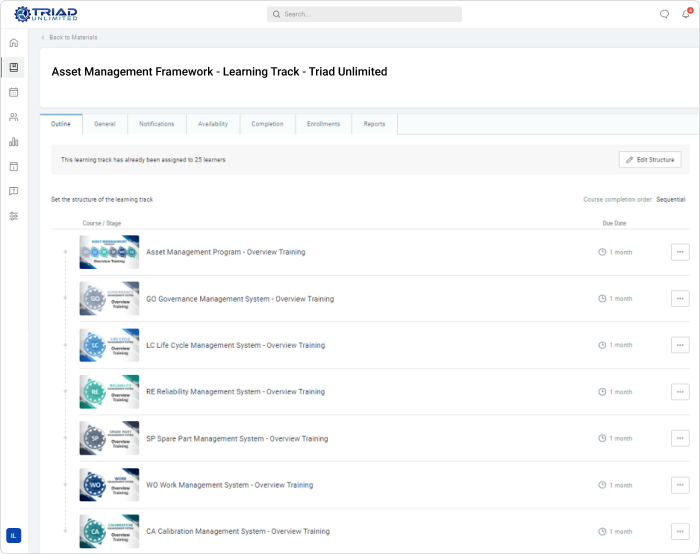The image size is (700, 554).
Task: Click the clock icon for GO Governance row
Action: coord(602,299)
